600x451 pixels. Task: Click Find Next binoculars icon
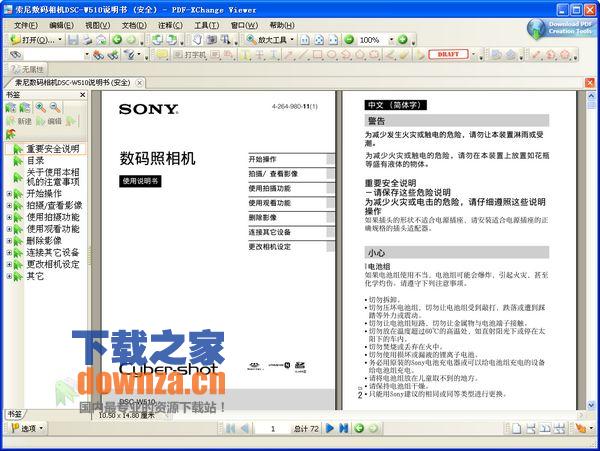(113, 55)
